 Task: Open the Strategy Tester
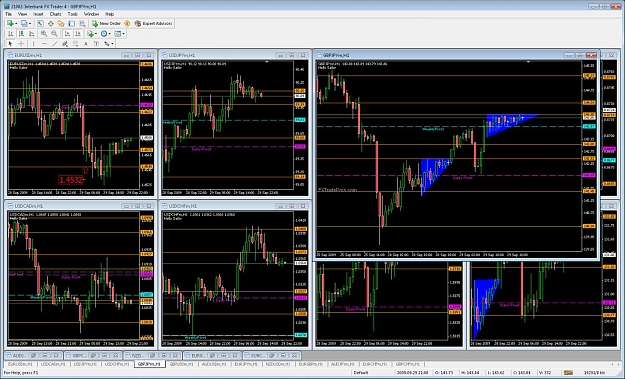pos(82,24)
